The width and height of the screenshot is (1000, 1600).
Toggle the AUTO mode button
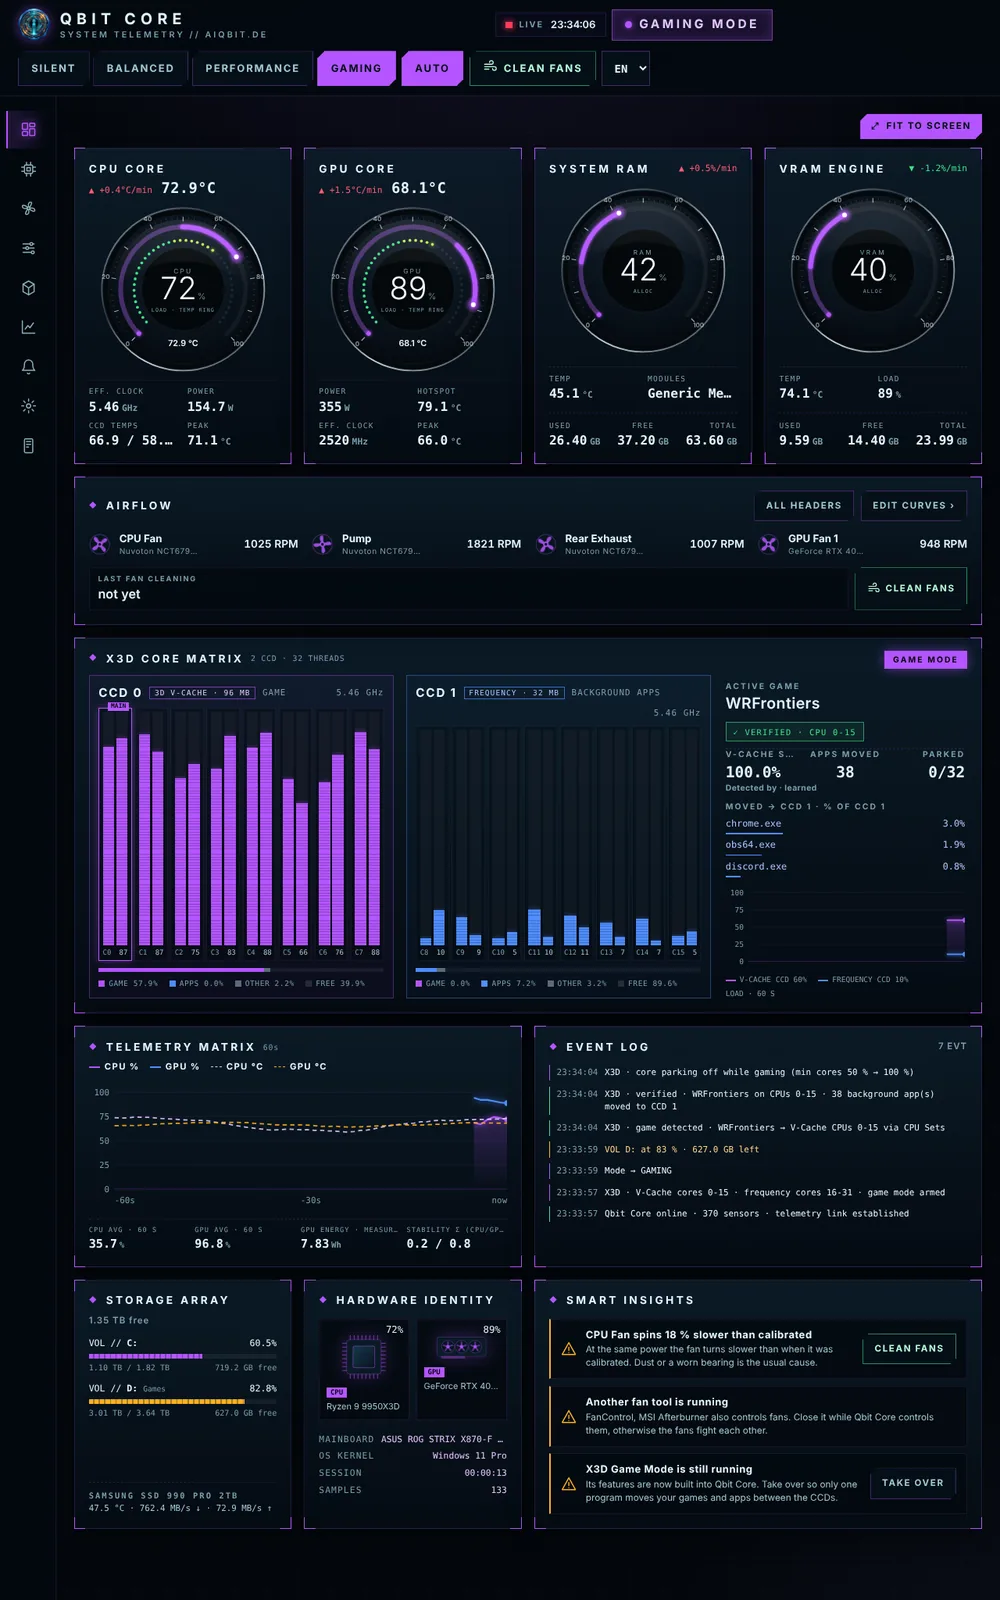[x=432, y=68]
